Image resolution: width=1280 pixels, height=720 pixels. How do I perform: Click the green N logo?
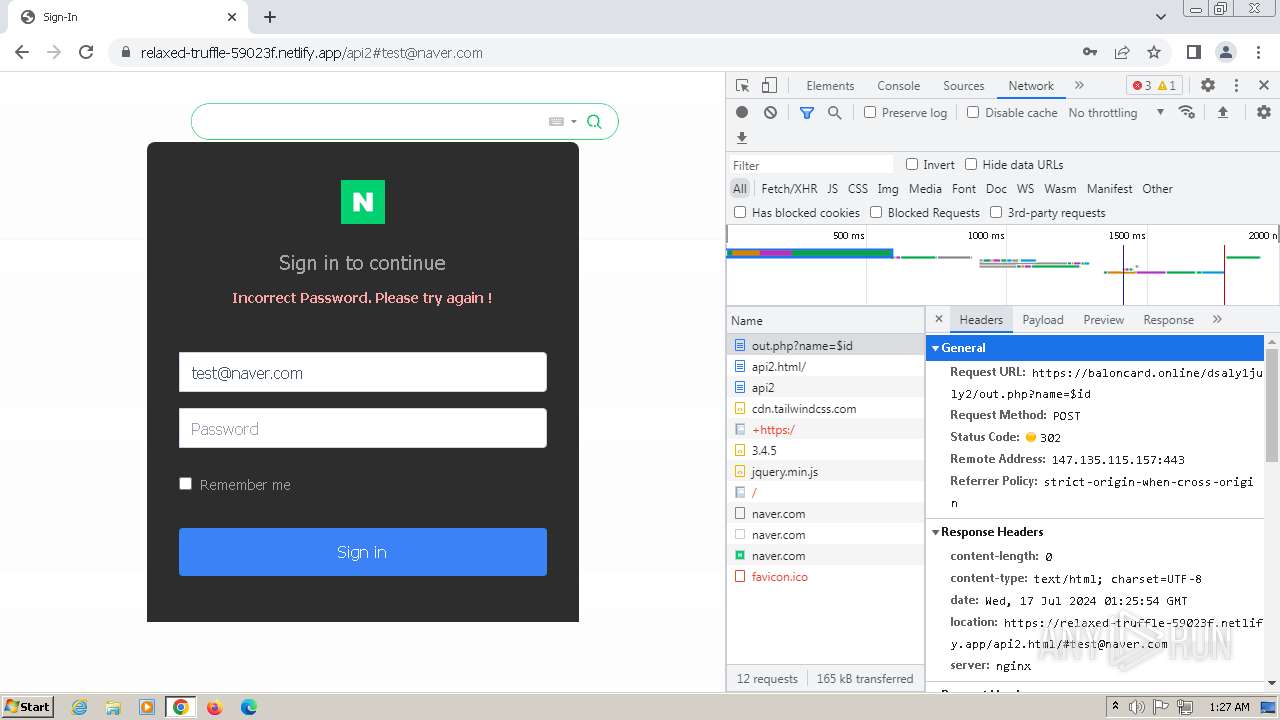coord(363,202)
